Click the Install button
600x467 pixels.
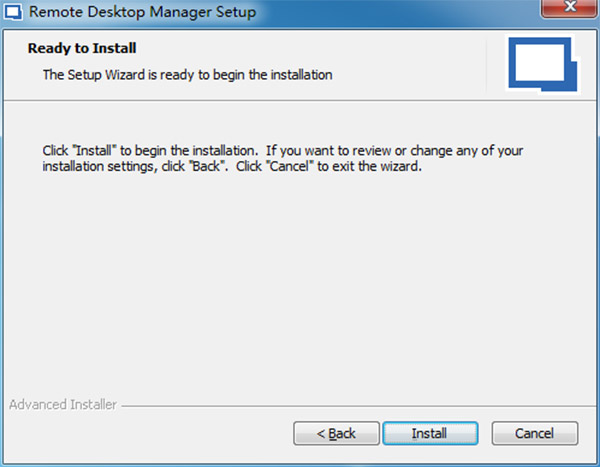pyautogui.click(x=429, y=433)
